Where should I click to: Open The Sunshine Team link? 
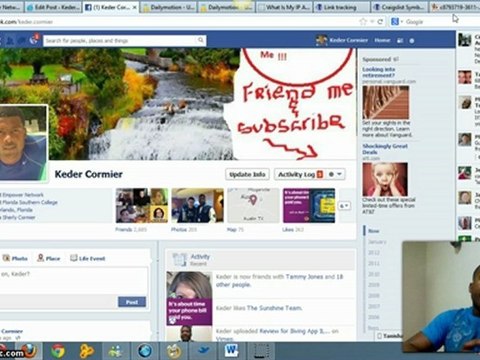[x=274, y=308]
